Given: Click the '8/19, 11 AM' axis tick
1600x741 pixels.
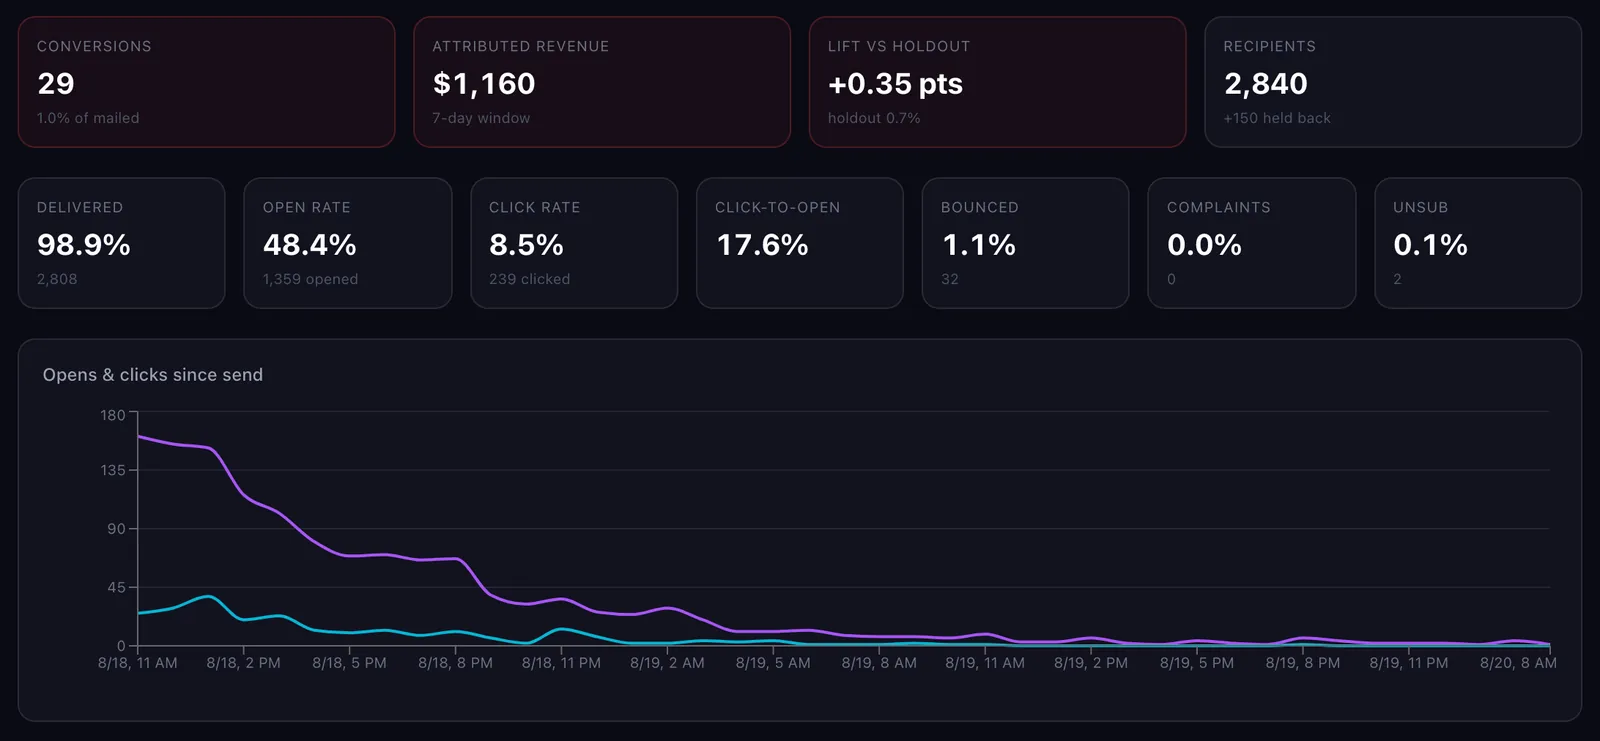Looking at the screenshot, I should pos(985,663).
